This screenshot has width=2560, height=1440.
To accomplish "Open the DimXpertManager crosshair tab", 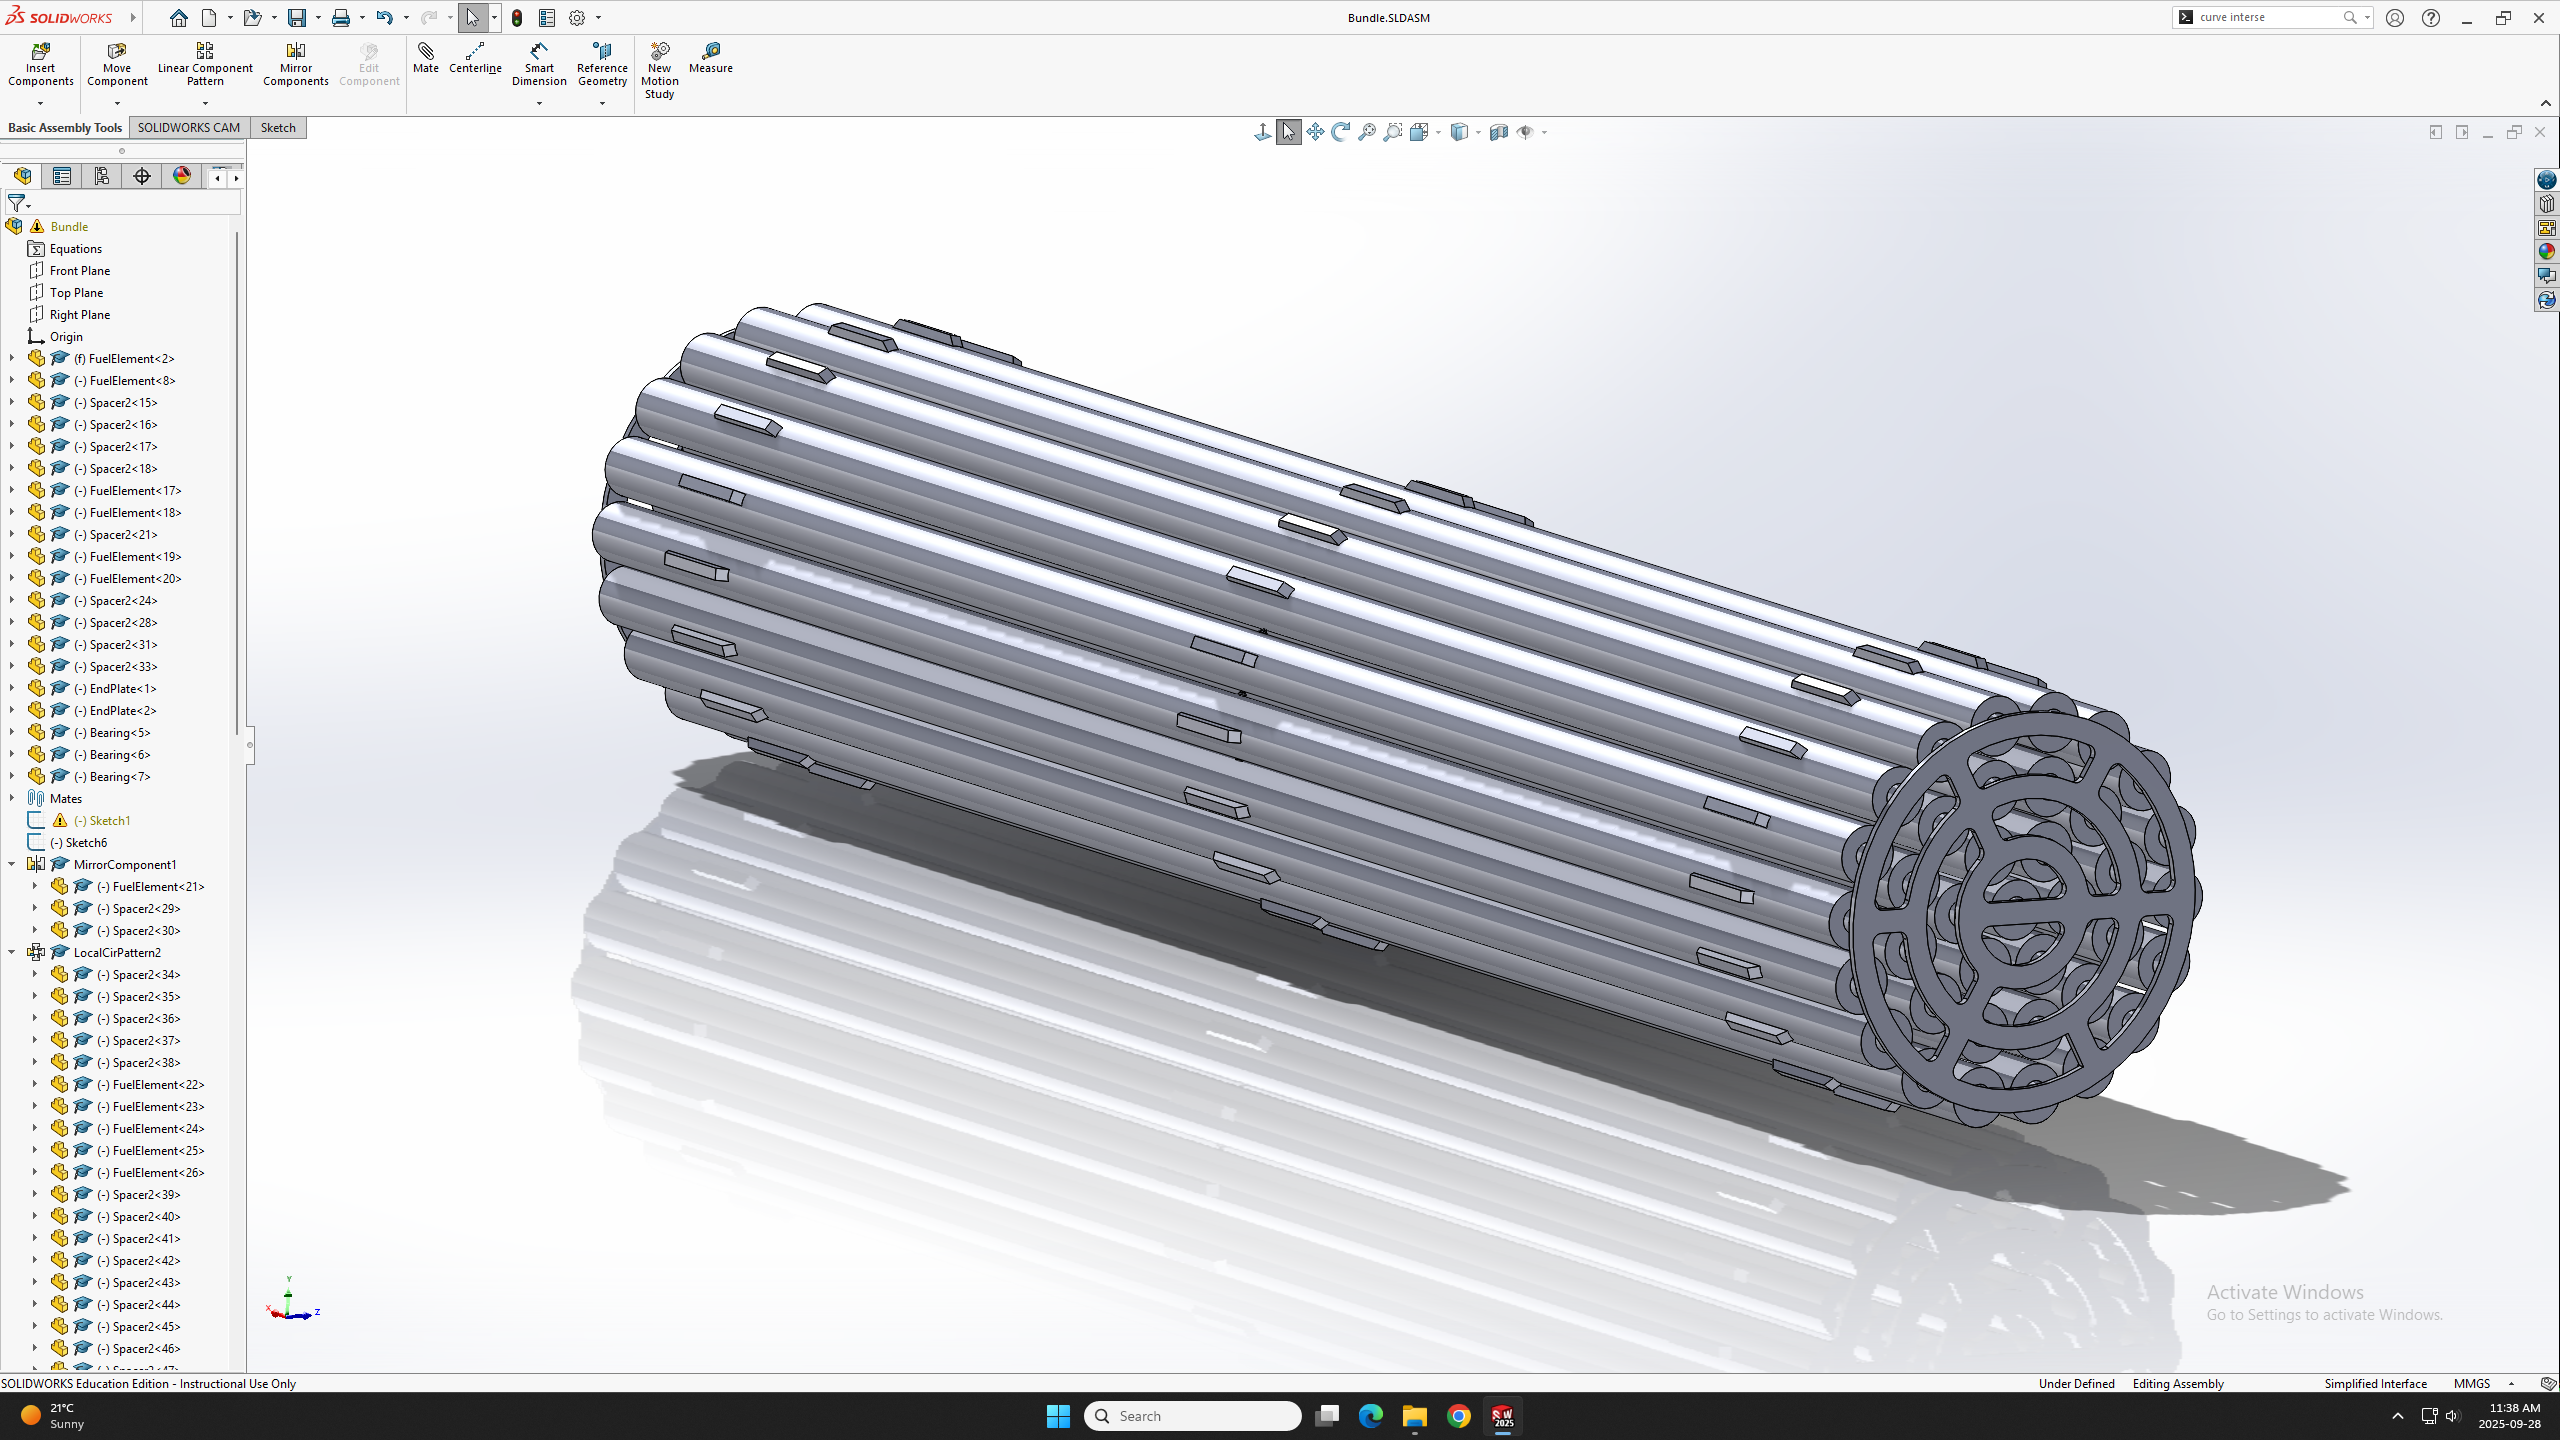I will coord(142,176).
